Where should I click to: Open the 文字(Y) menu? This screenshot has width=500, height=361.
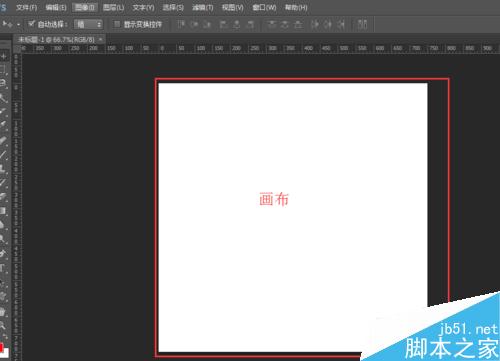(143, 7)
